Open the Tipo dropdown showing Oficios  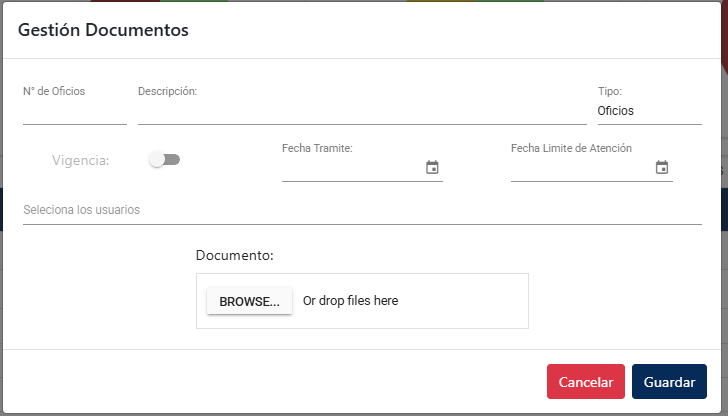650,111
